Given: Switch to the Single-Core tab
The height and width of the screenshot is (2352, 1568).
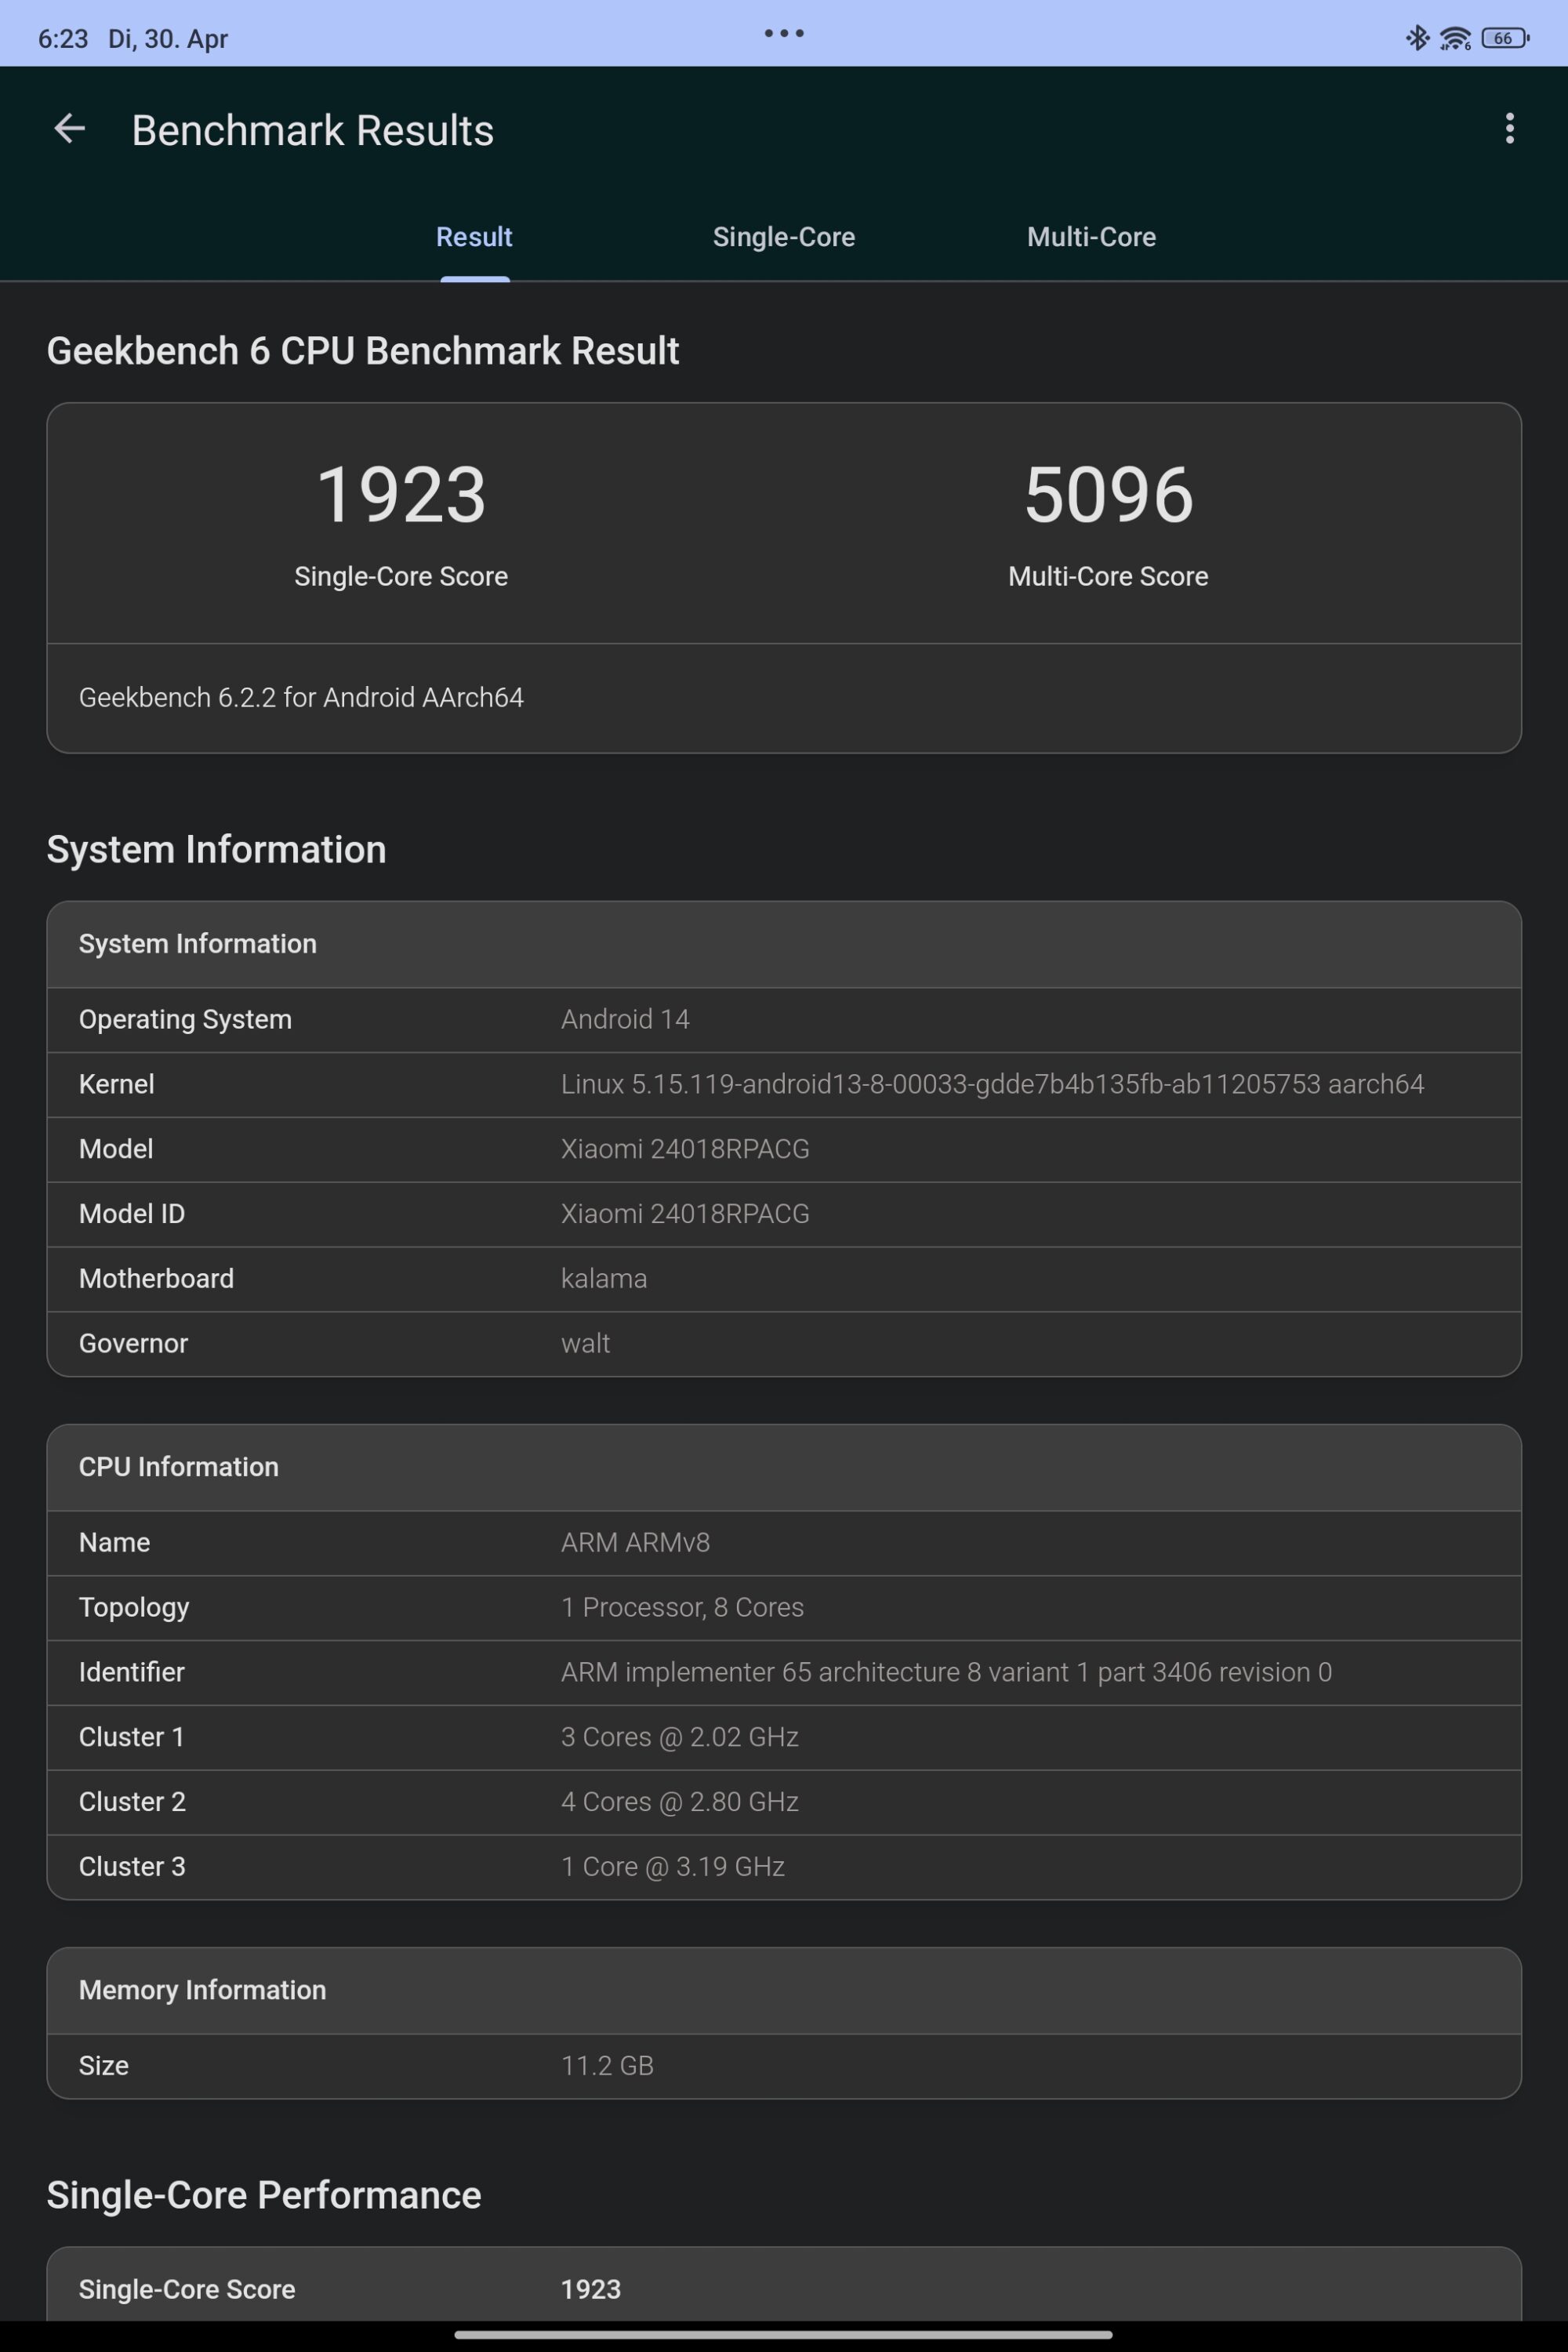Looking at the screenshot, I should pos(783,237).
